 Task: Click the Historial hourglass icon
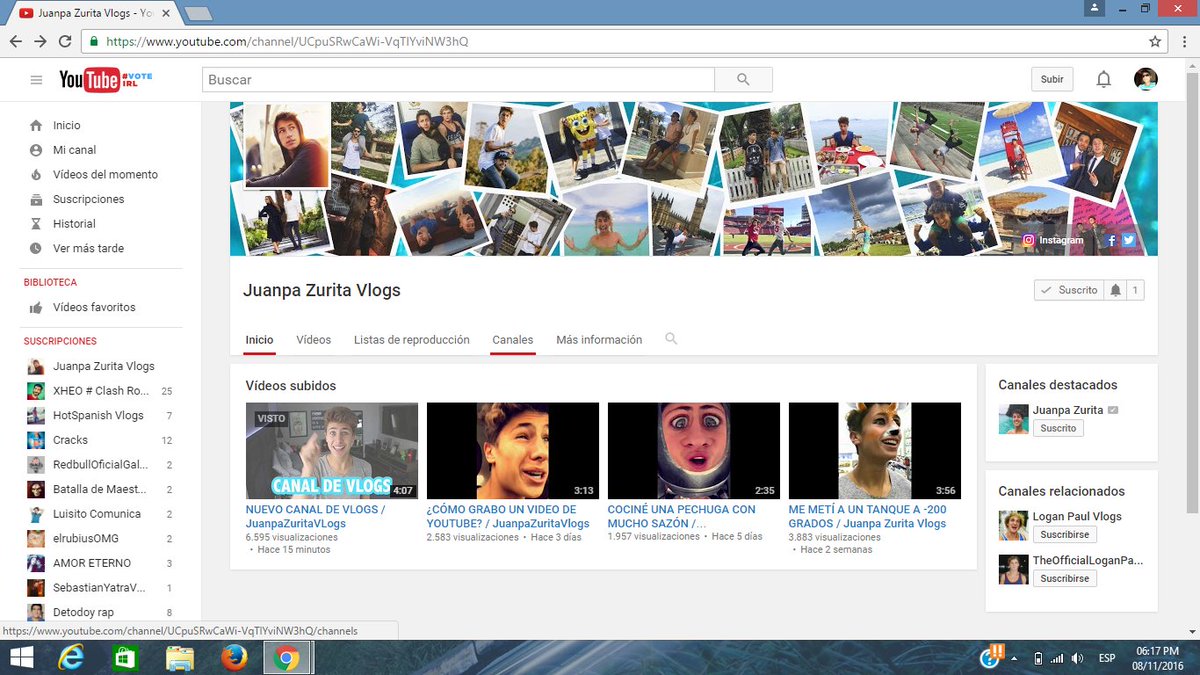tap(36, 224)
